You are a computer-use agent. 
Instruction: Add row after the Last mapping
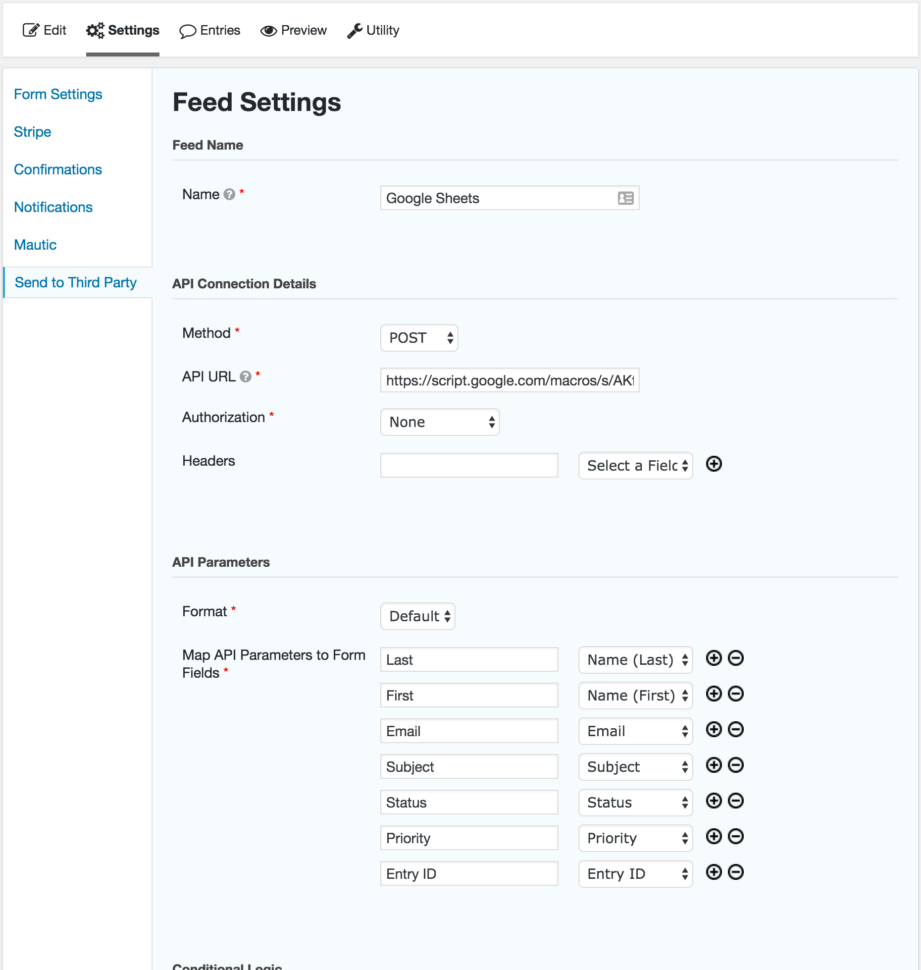[714, 658]
